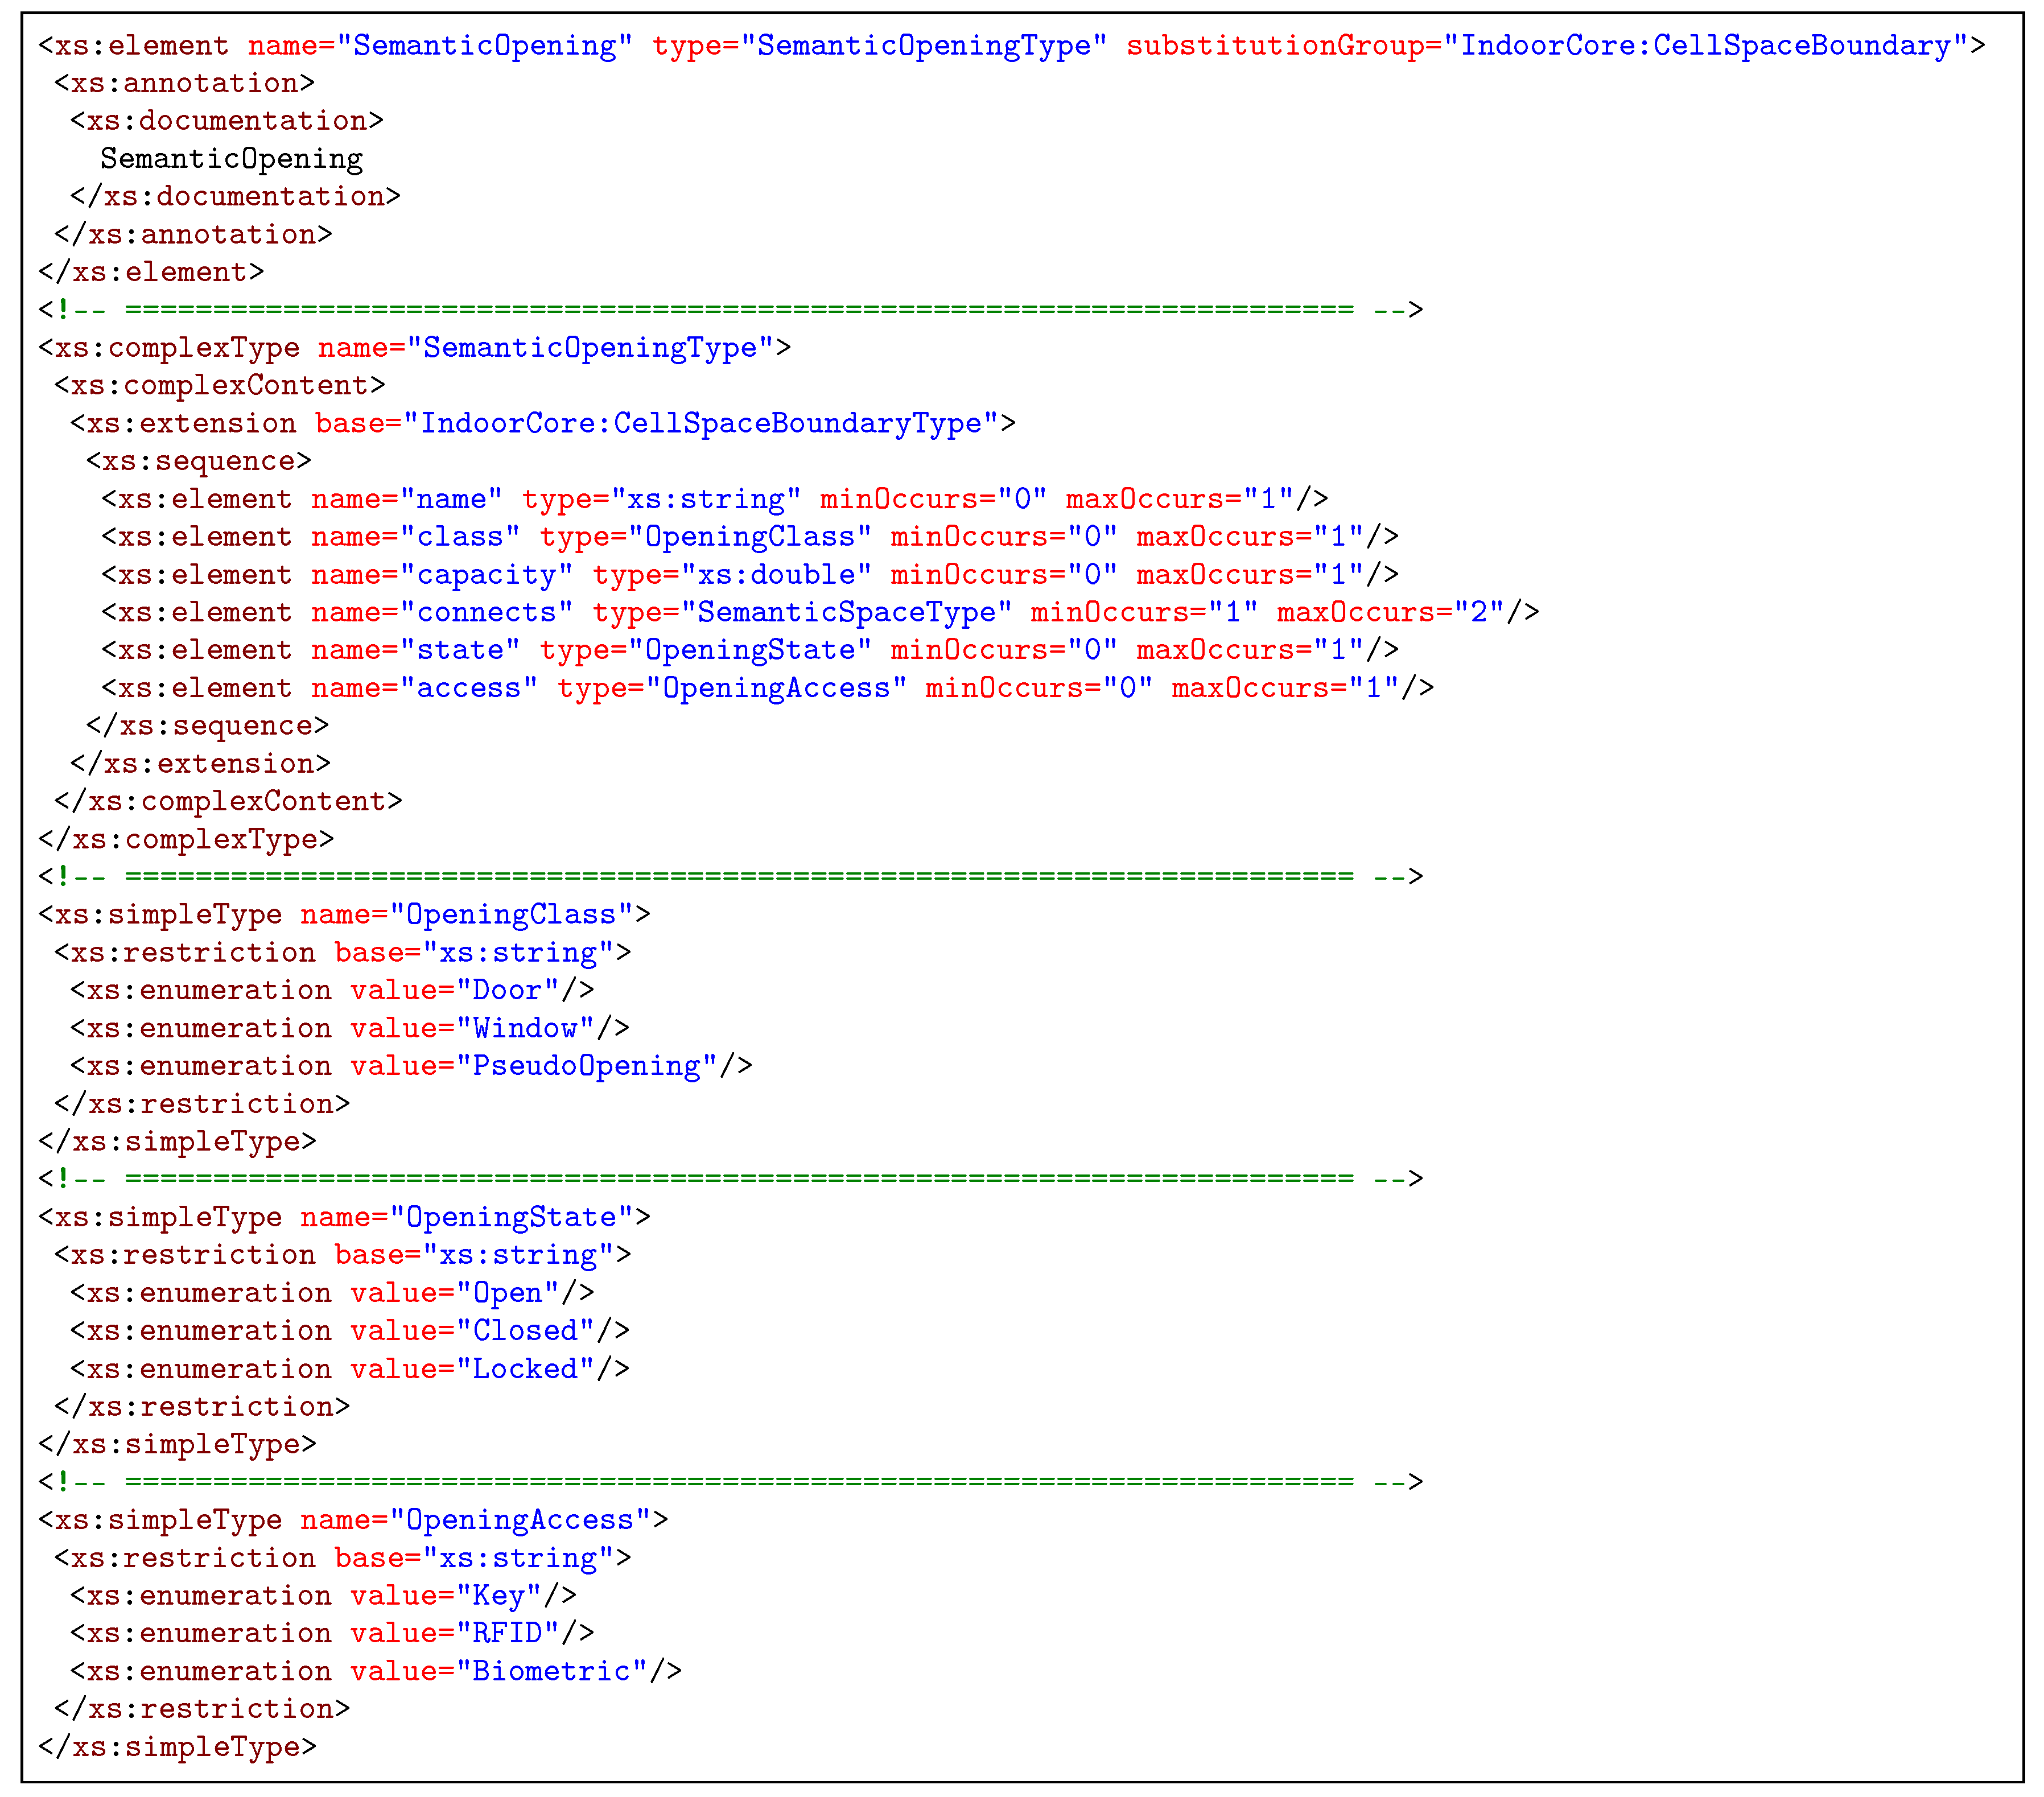Click "OpeningState" in the simpleType declaration

(x=511, y=1218)
